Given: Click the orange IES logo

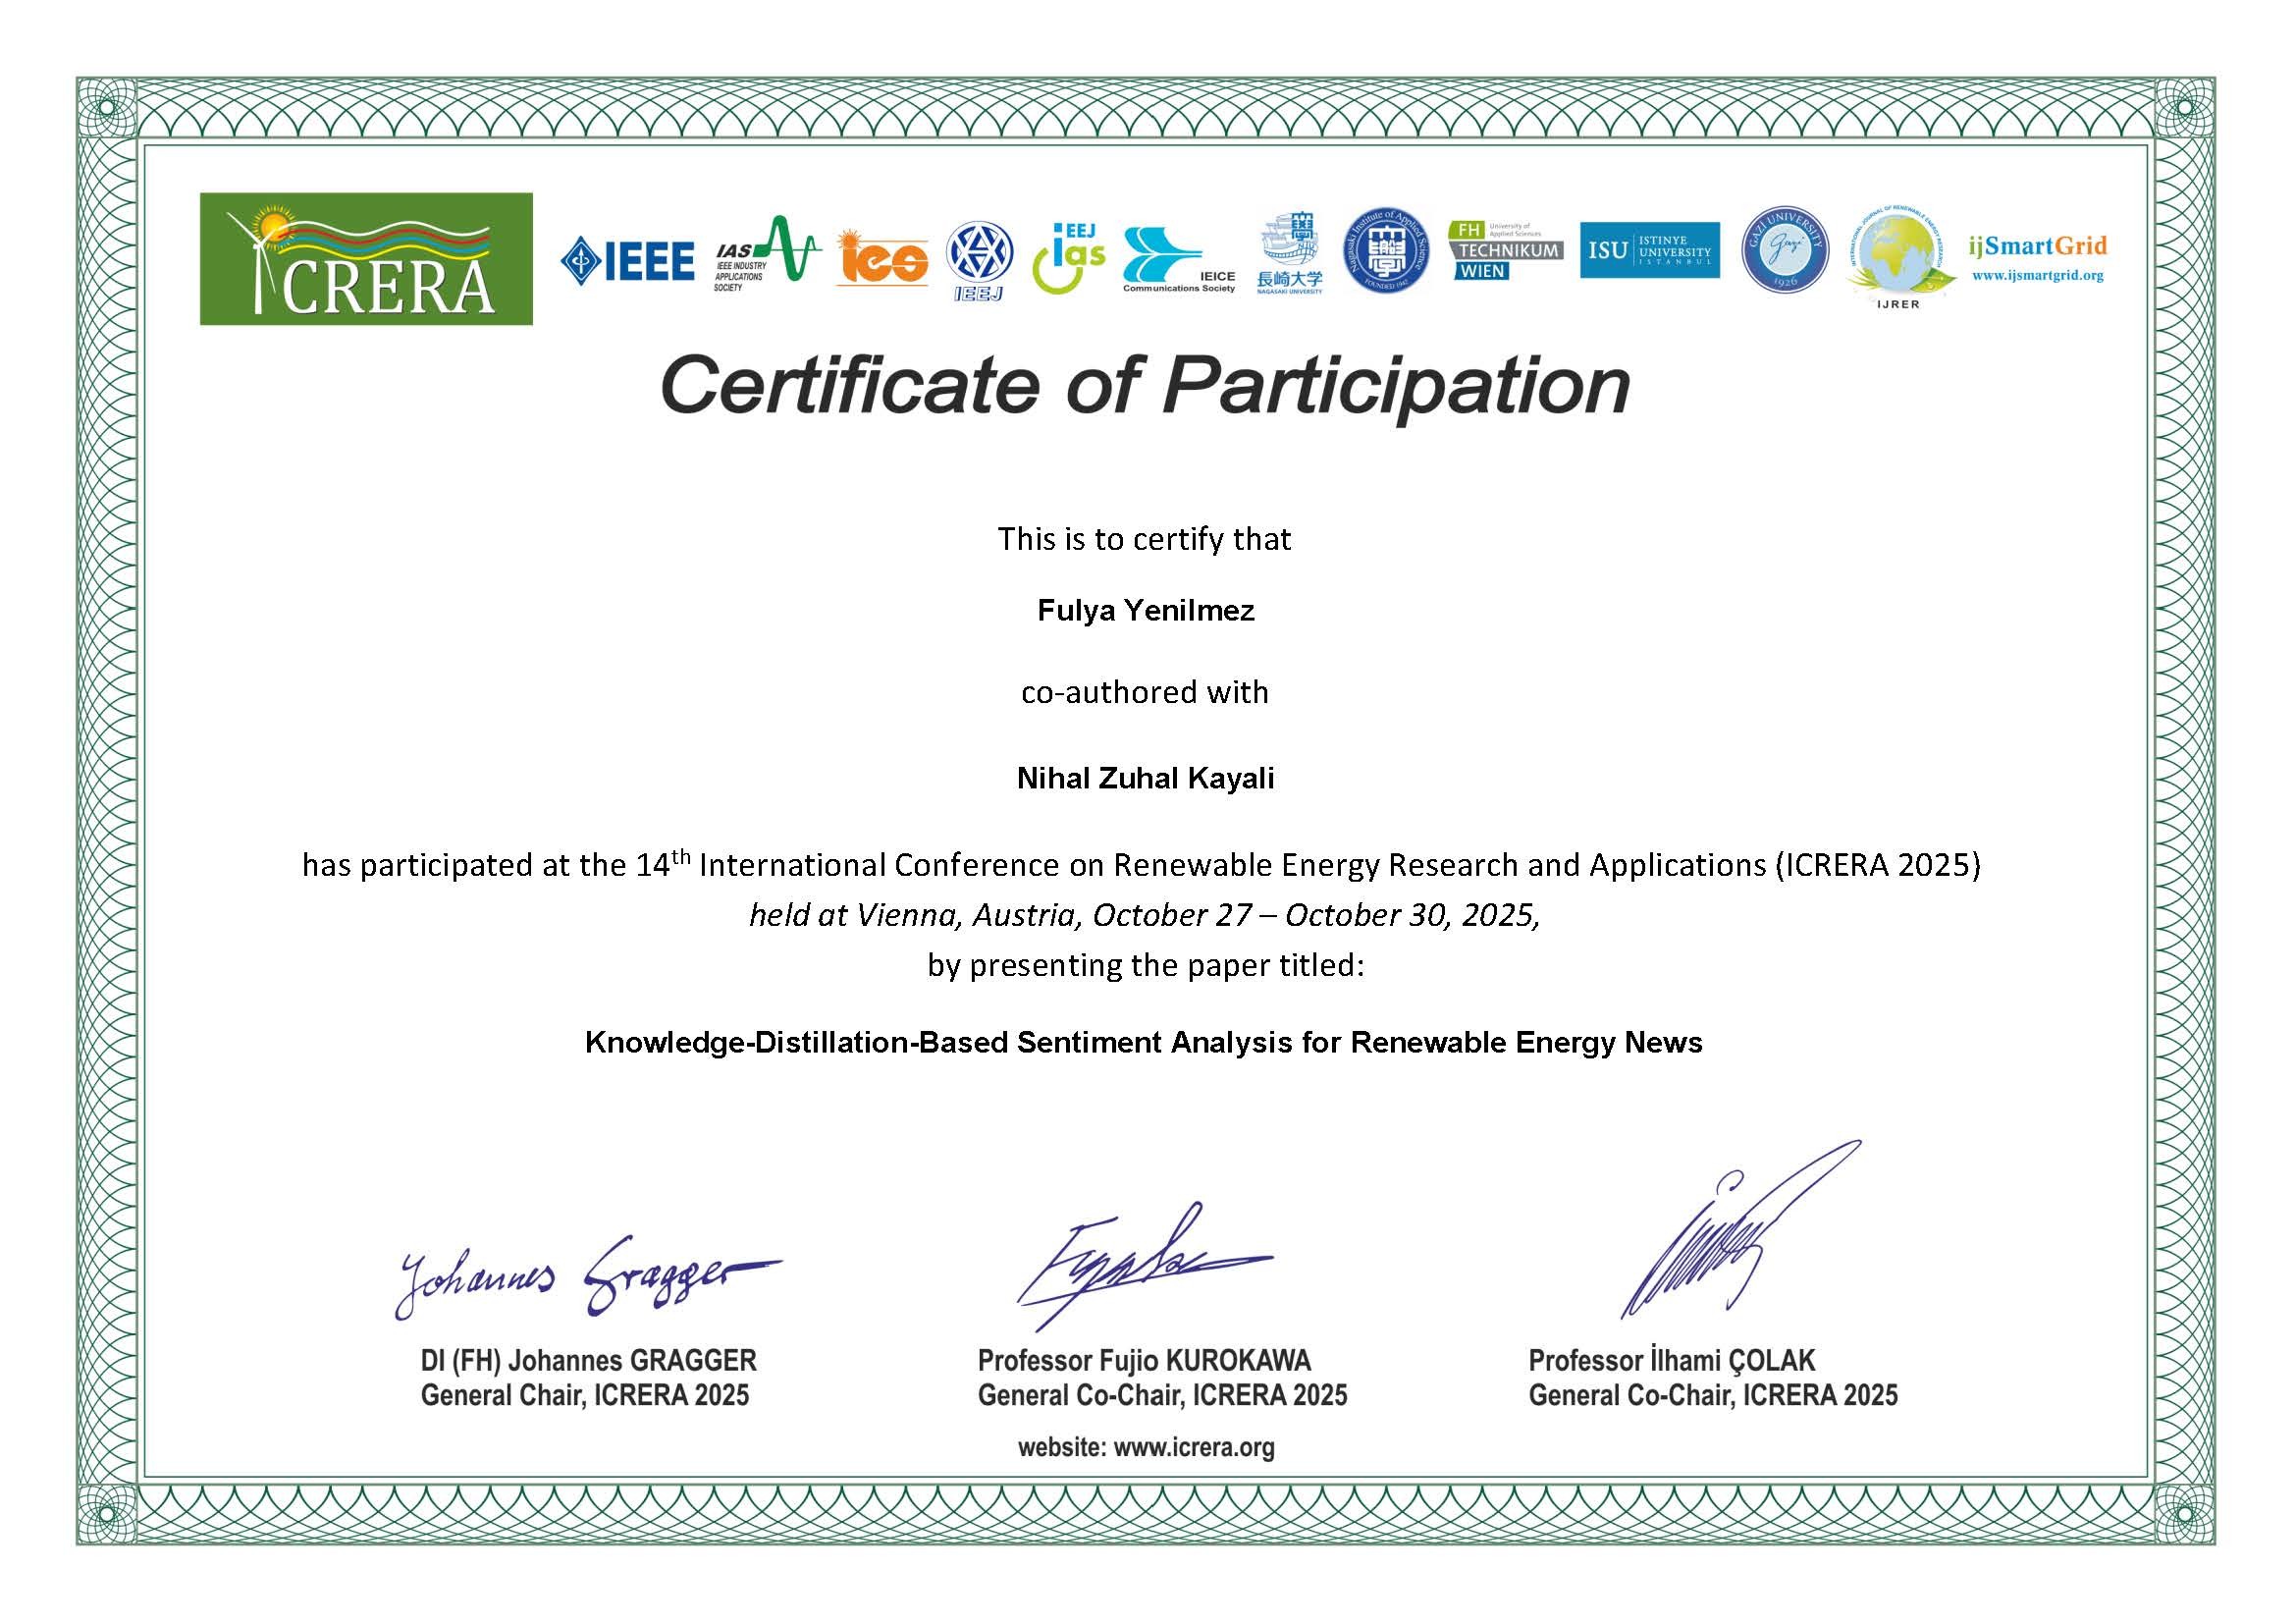Looking at the screenshot, I should tap(882, 258).
